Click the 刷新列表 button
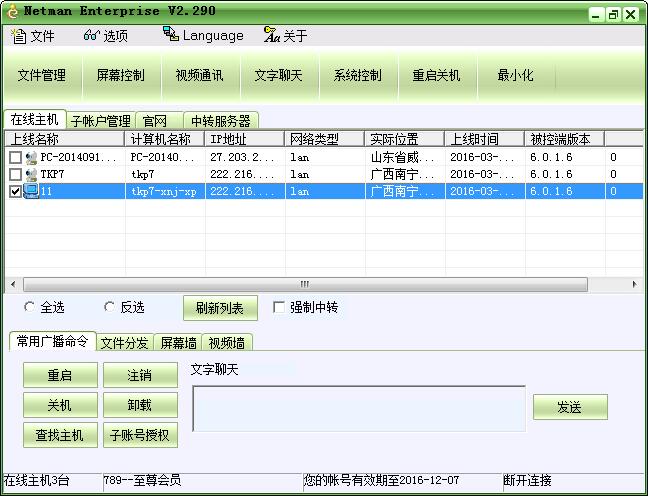648x496 pixels. 220,308
